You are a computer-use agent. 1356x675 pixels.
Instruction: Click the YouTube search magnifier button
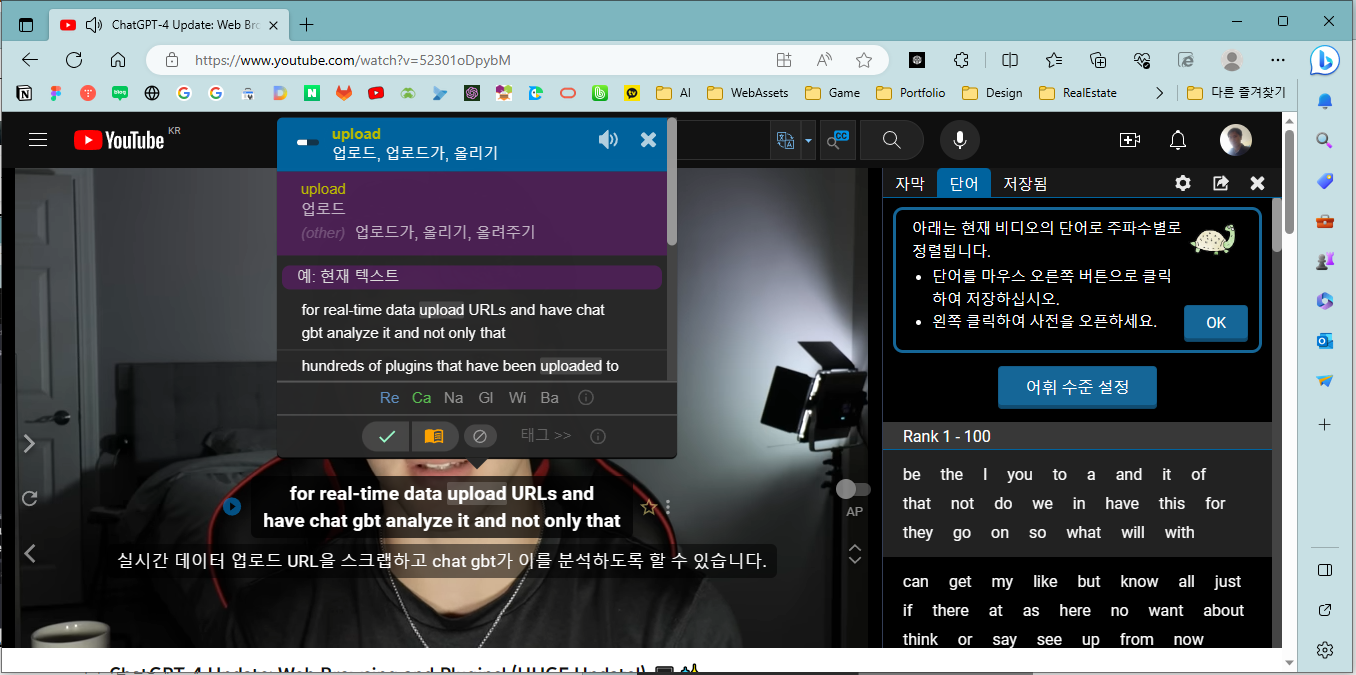click(892, 140)
